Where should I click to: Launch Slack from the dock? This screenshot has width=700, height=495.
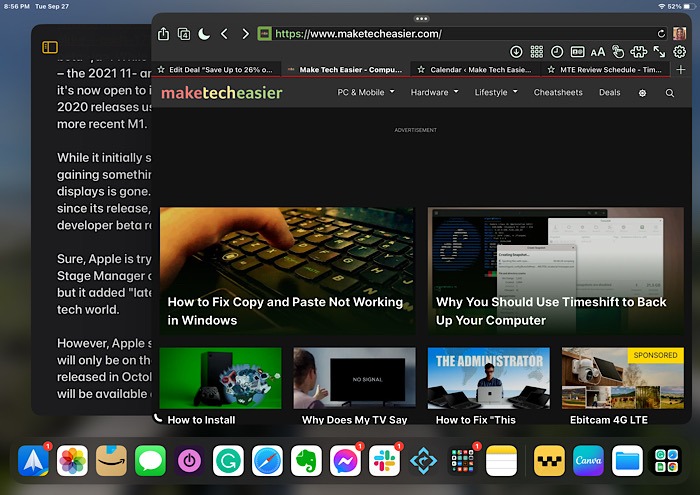[x=384, y=461]
